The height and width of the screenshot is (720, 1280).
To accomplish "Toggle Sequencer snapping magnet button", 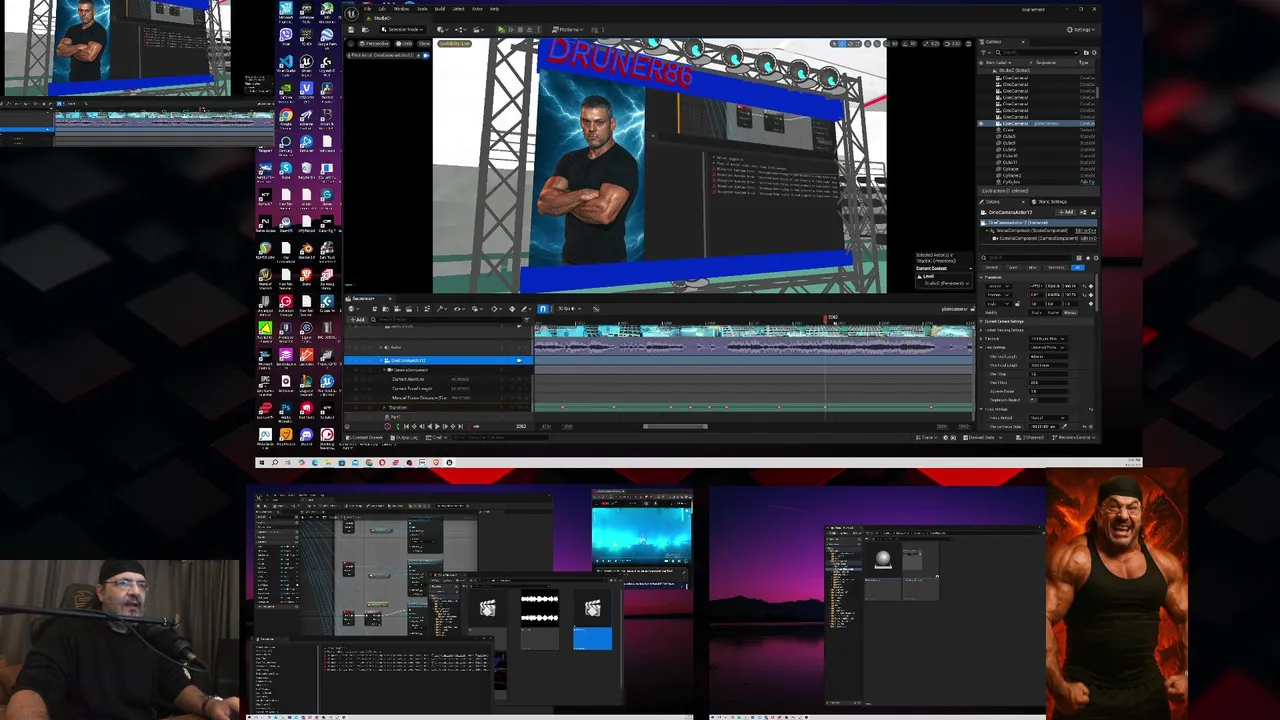I will (x=543, y=309).
